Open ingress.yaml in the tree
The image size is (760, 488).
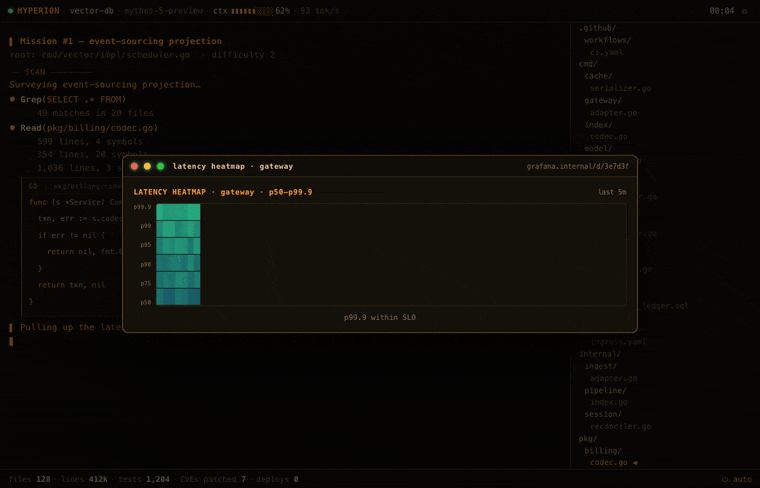click(x=618, y=342)
